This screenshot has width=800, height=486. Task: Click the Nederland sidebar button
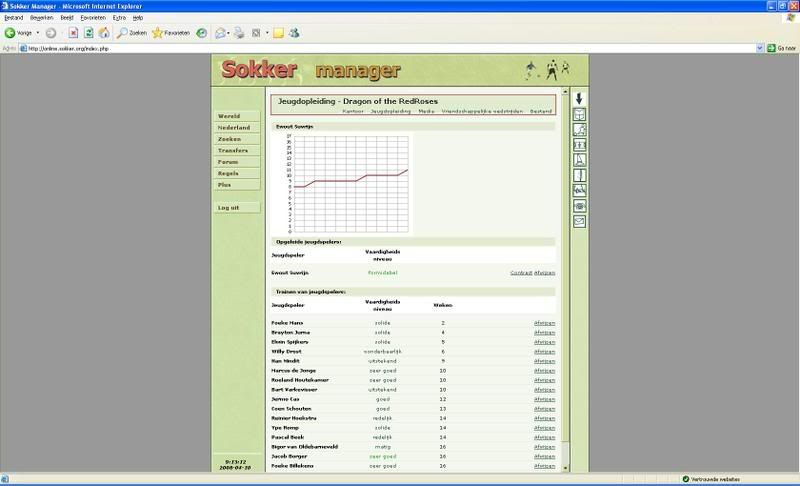[237, 127]
